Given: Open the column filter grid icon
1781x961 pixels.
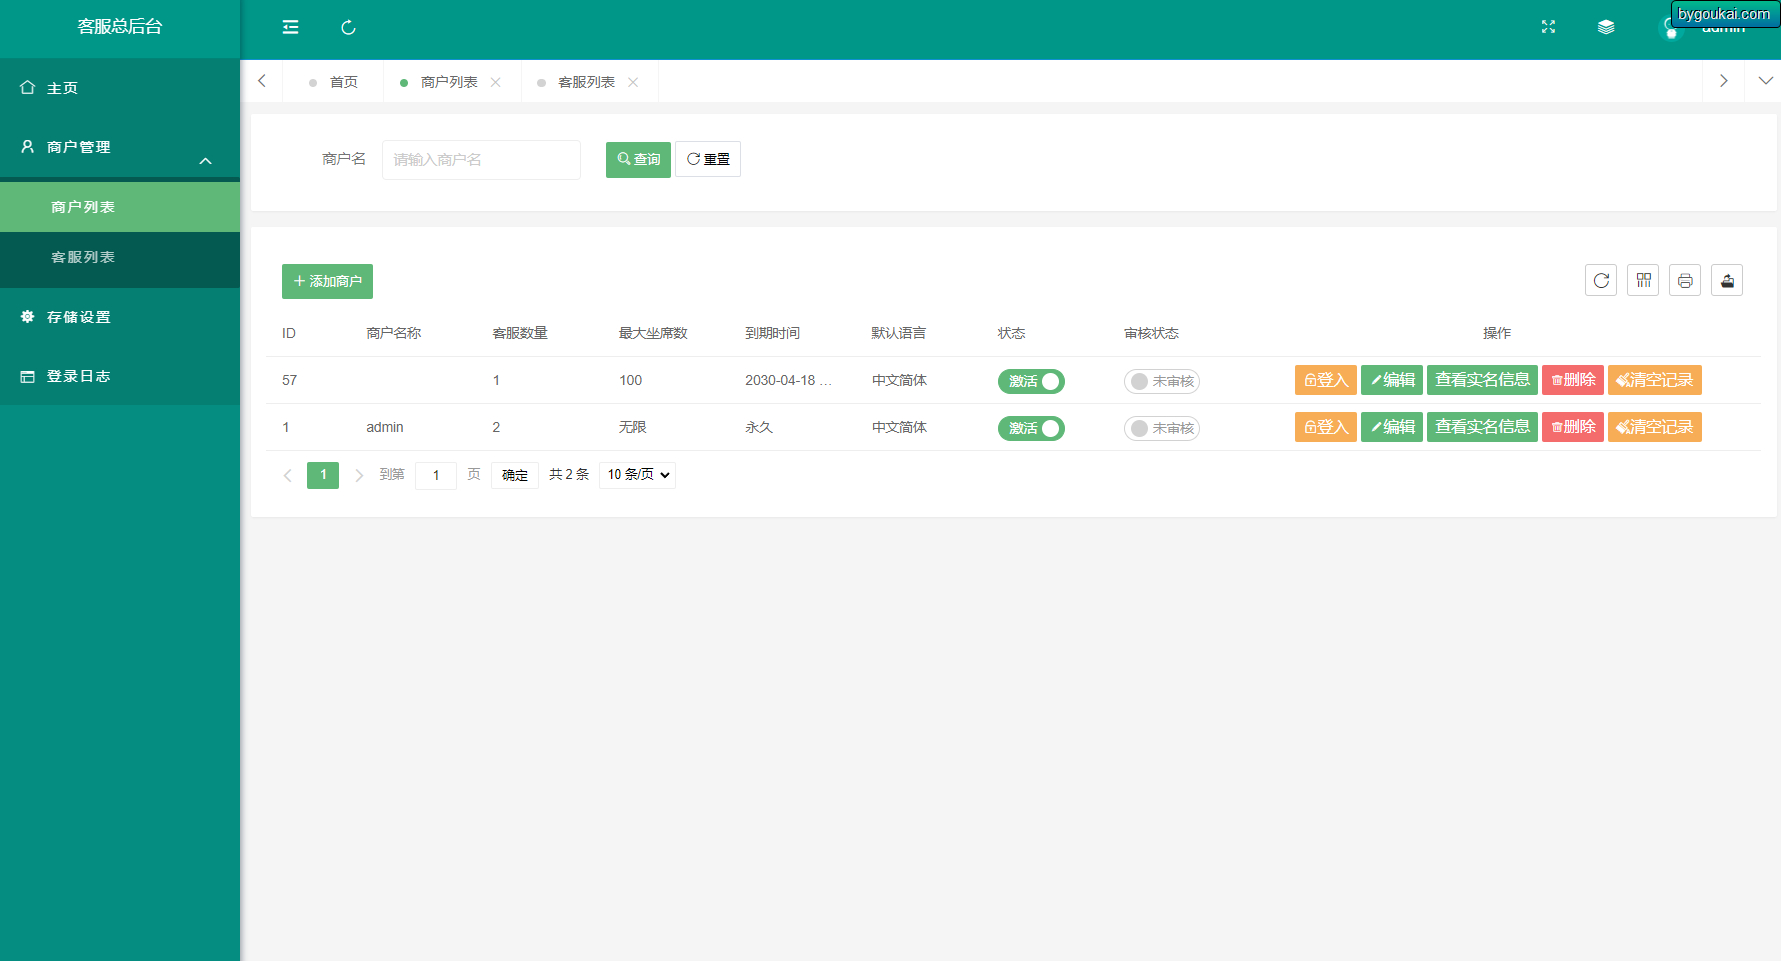Looking at the screenshot, I should [x=1643, y=281].
